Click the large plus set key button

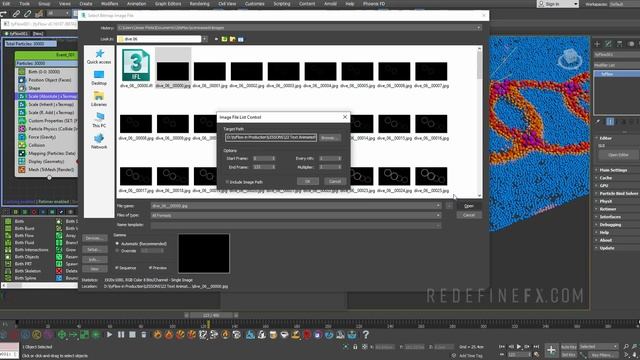pos(551,350)
